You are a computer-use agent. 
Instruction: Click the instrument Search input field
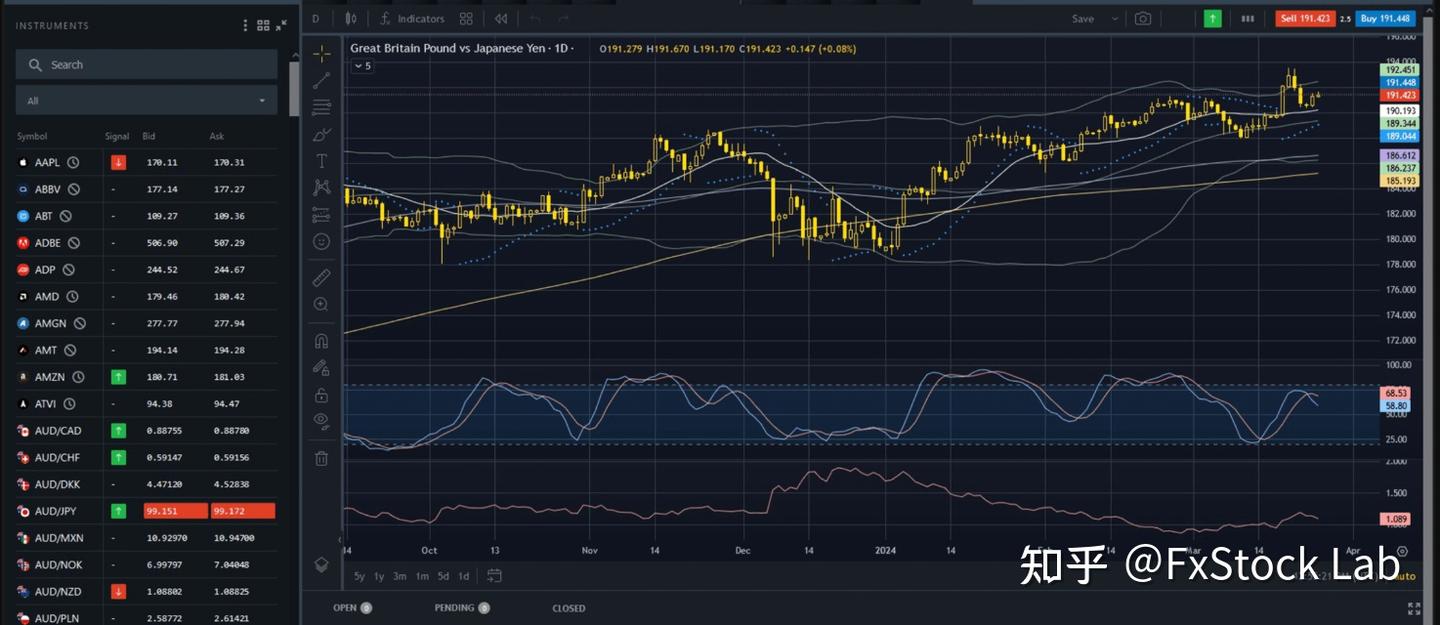146,64
